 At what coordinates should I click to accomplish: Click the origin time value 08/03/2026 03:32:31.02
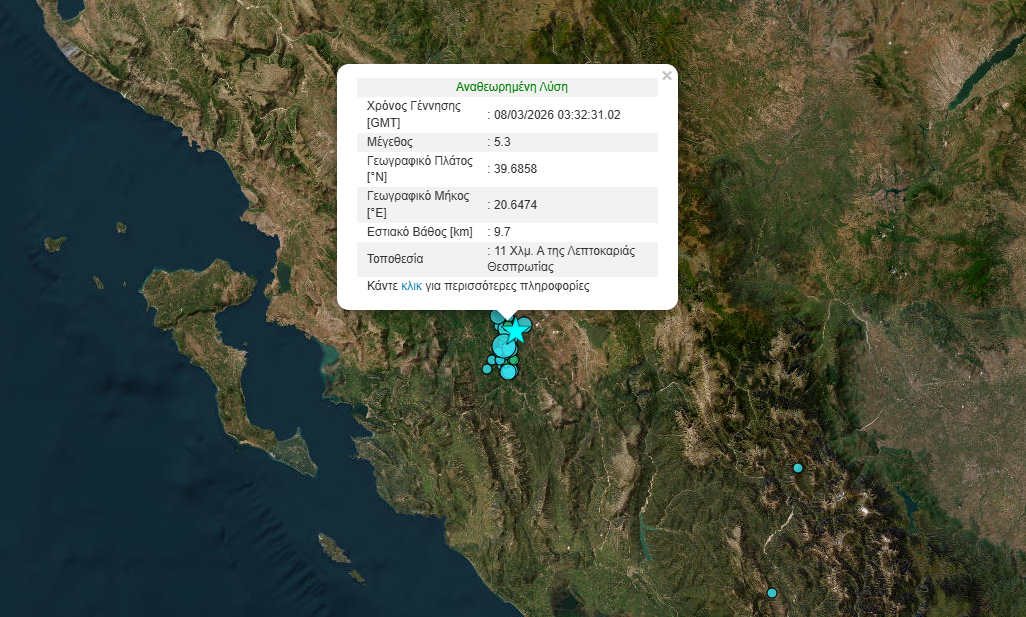[x=557, y=115]
